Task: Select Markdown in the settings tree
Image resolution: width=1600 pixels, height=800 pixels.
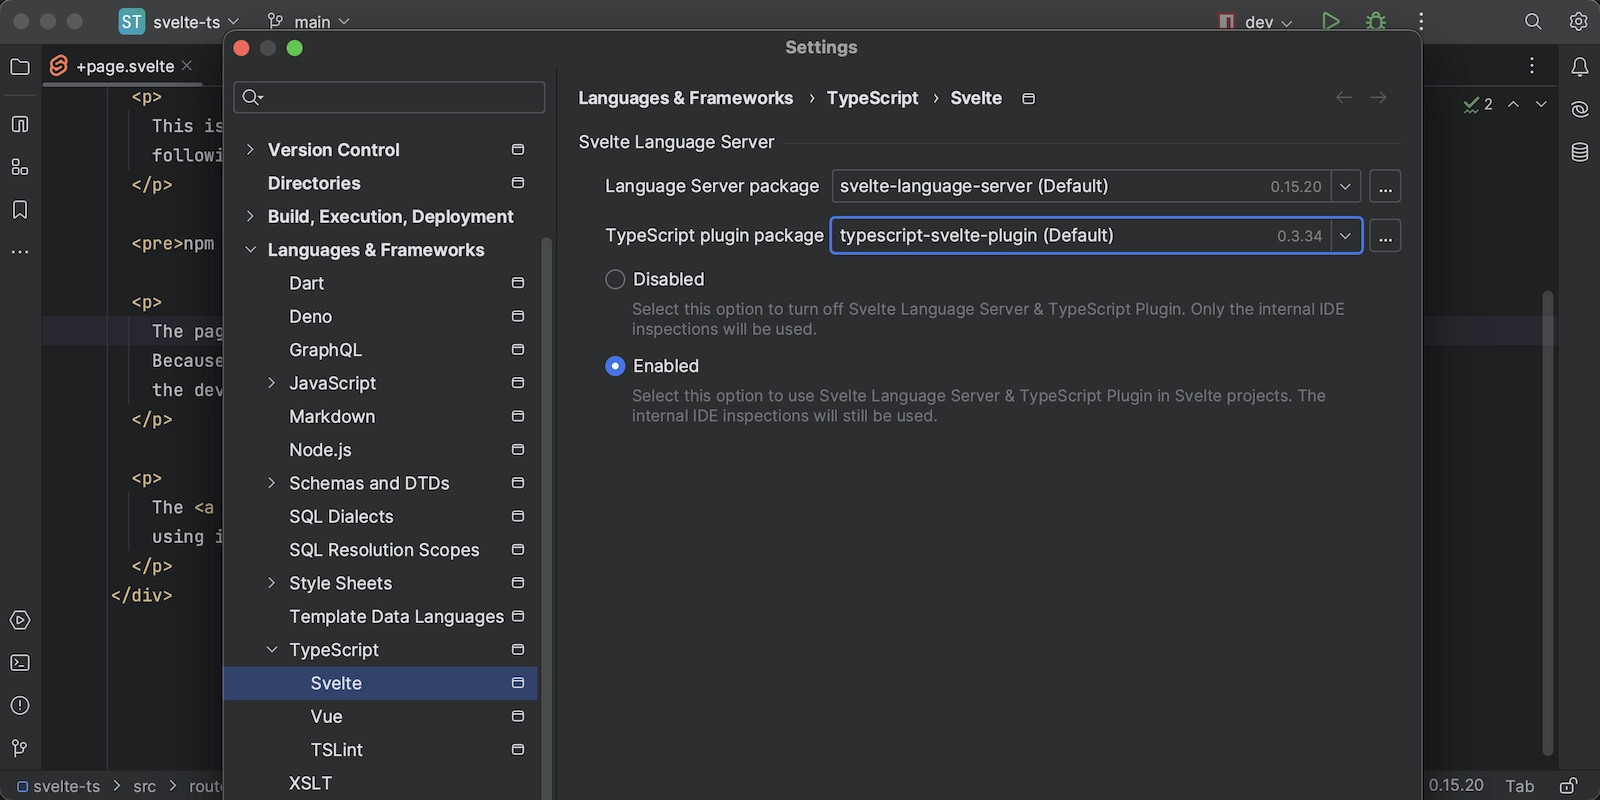Action: [x=380, y=416]
